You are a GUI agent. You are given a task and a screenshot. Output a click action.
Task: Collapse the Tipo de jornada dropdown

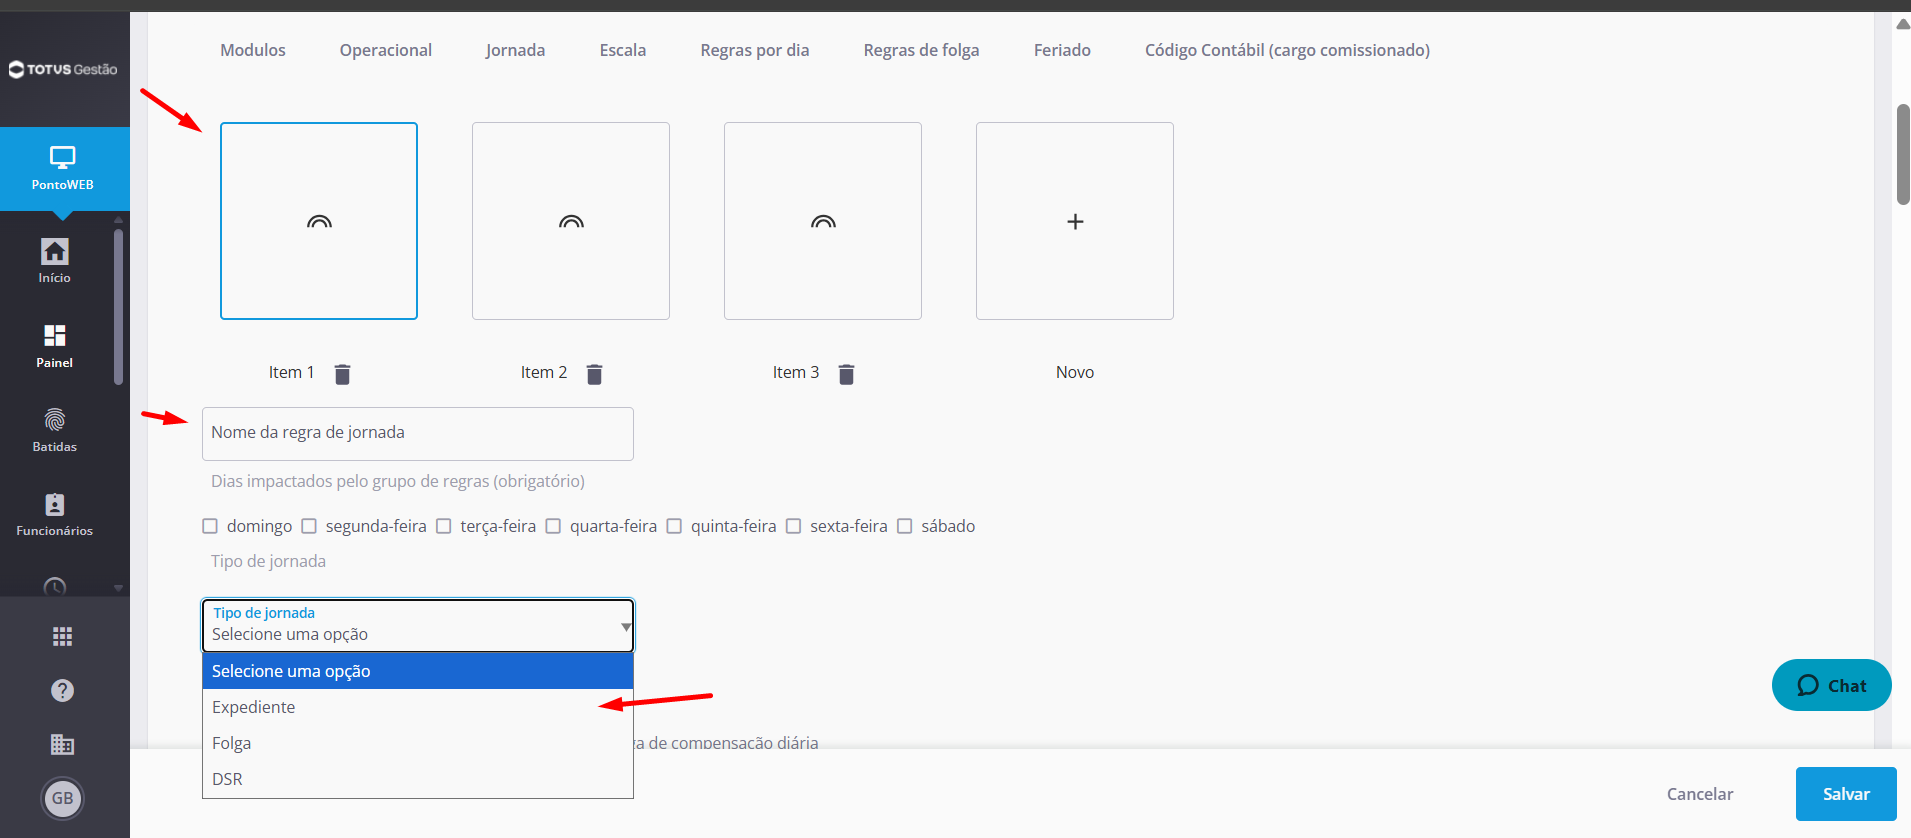point(418,626)
